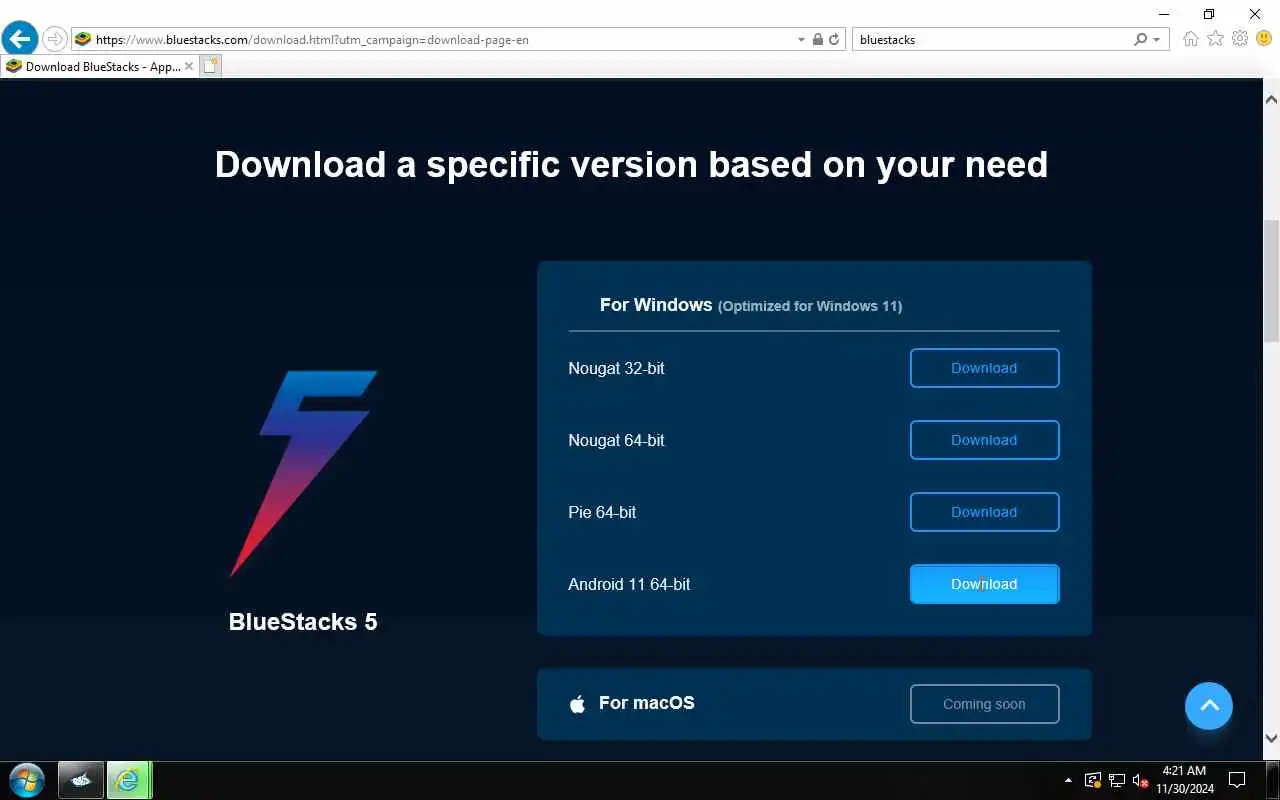Open the fish app icon on taskbar

pos(81,780)
